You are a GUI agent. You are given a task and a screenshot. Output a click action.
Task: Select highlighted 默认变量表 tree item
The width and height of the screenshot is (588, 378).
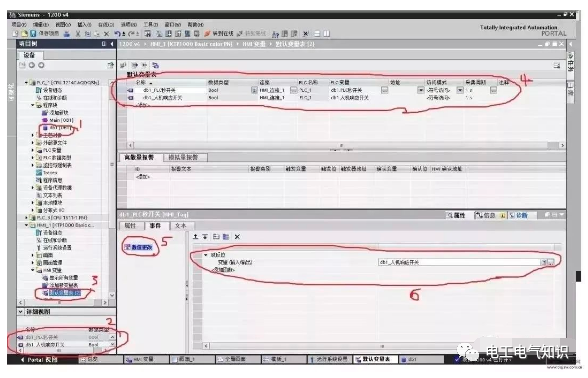(x=62, y=293)
